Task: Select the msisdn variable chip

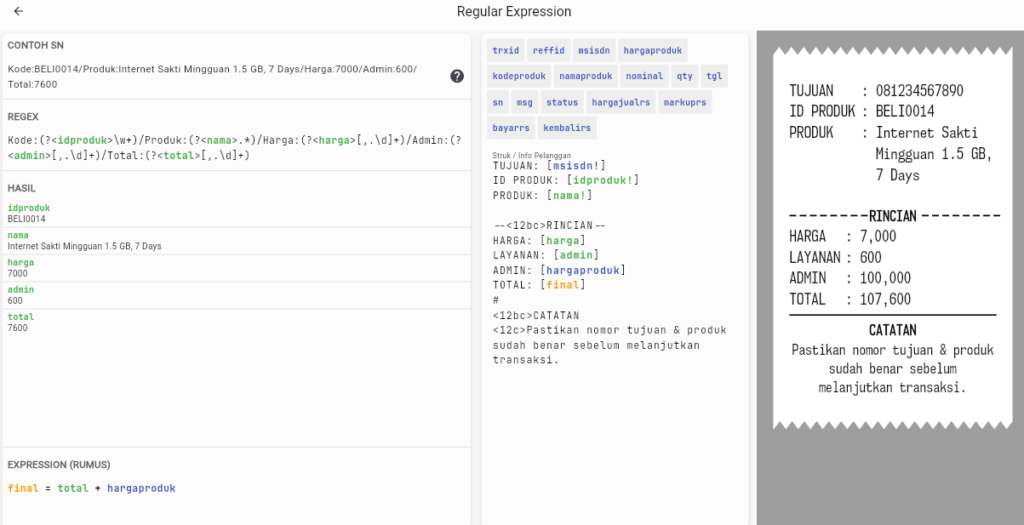Action: click(593, 50)
